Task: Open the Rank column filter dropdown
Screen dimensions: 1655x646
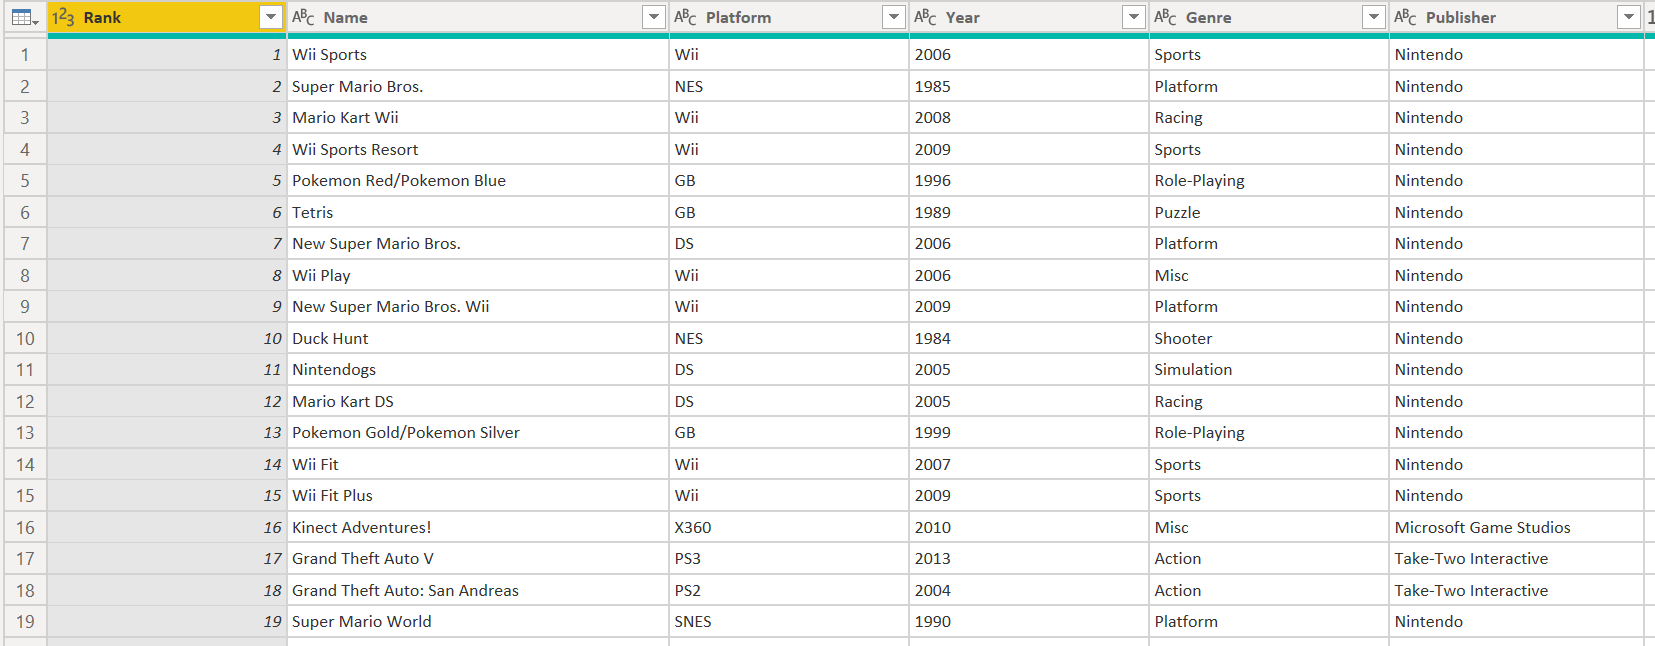Action: [x=271, y=18]
